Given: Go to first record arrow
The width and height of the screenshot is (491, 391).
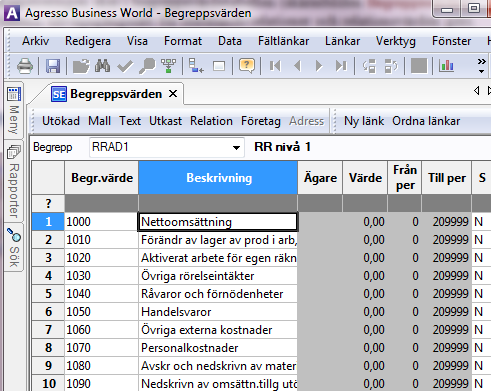Looking at the screenshot, I should (x=275, y=66).
